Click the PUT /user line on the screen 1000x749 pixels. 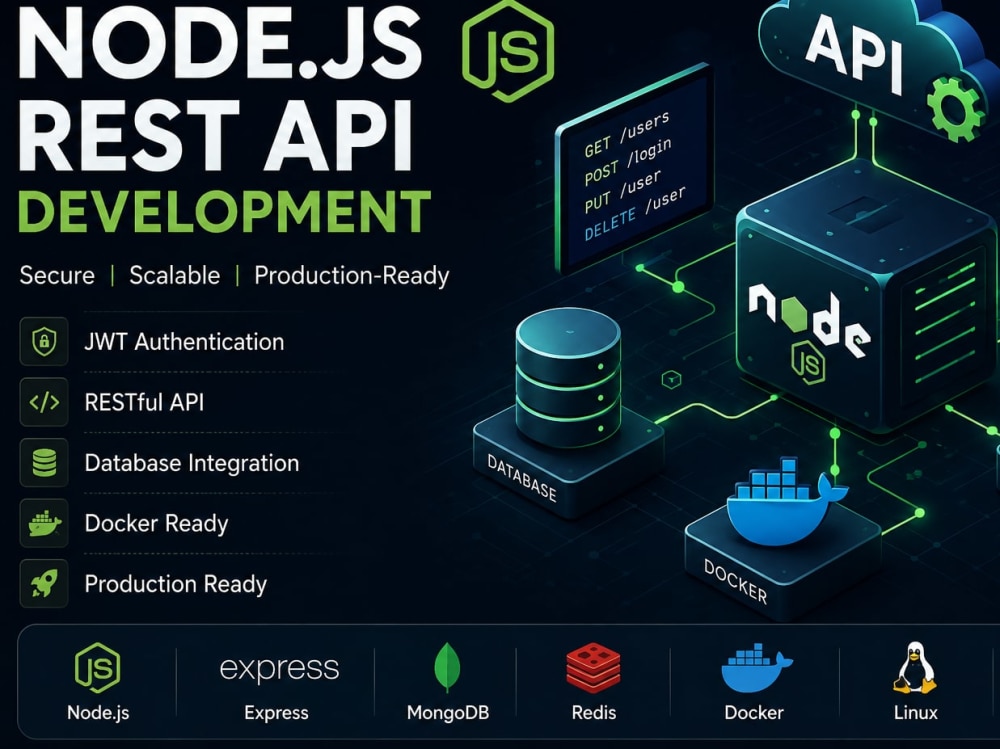click(x=622, y=191)
